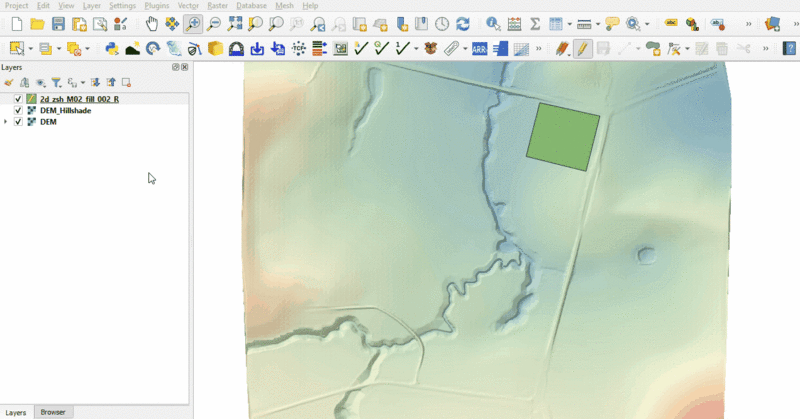800x419 pixels.
Task: Open the Python Console icon
Action: tap(112, 48)
